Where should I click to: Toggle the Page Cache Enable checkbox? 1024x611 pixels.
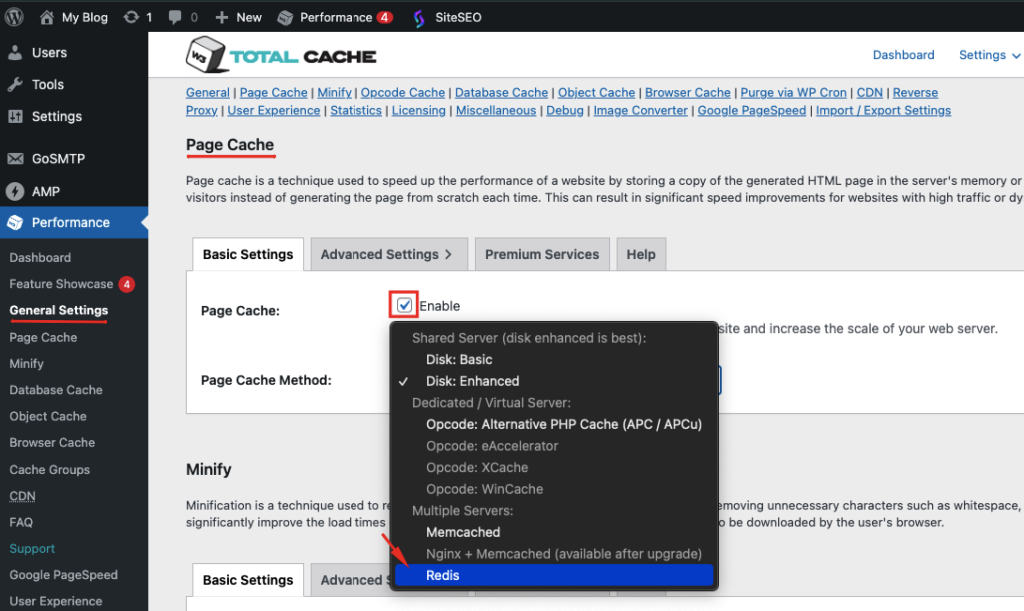[x=404, y=305]
